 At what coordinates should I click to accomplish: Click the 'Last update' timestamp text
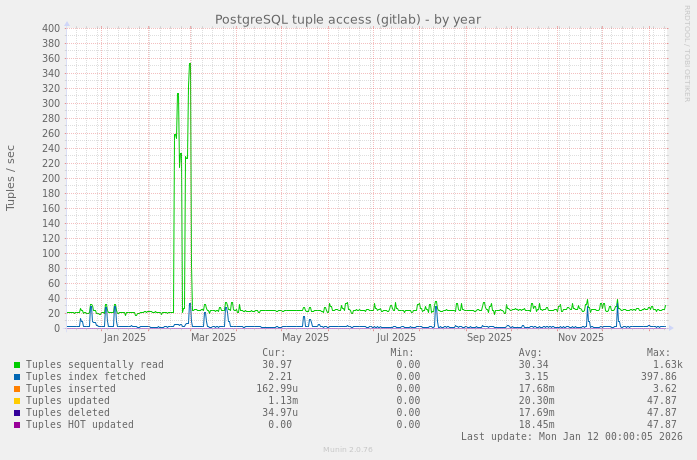(572, 436)
